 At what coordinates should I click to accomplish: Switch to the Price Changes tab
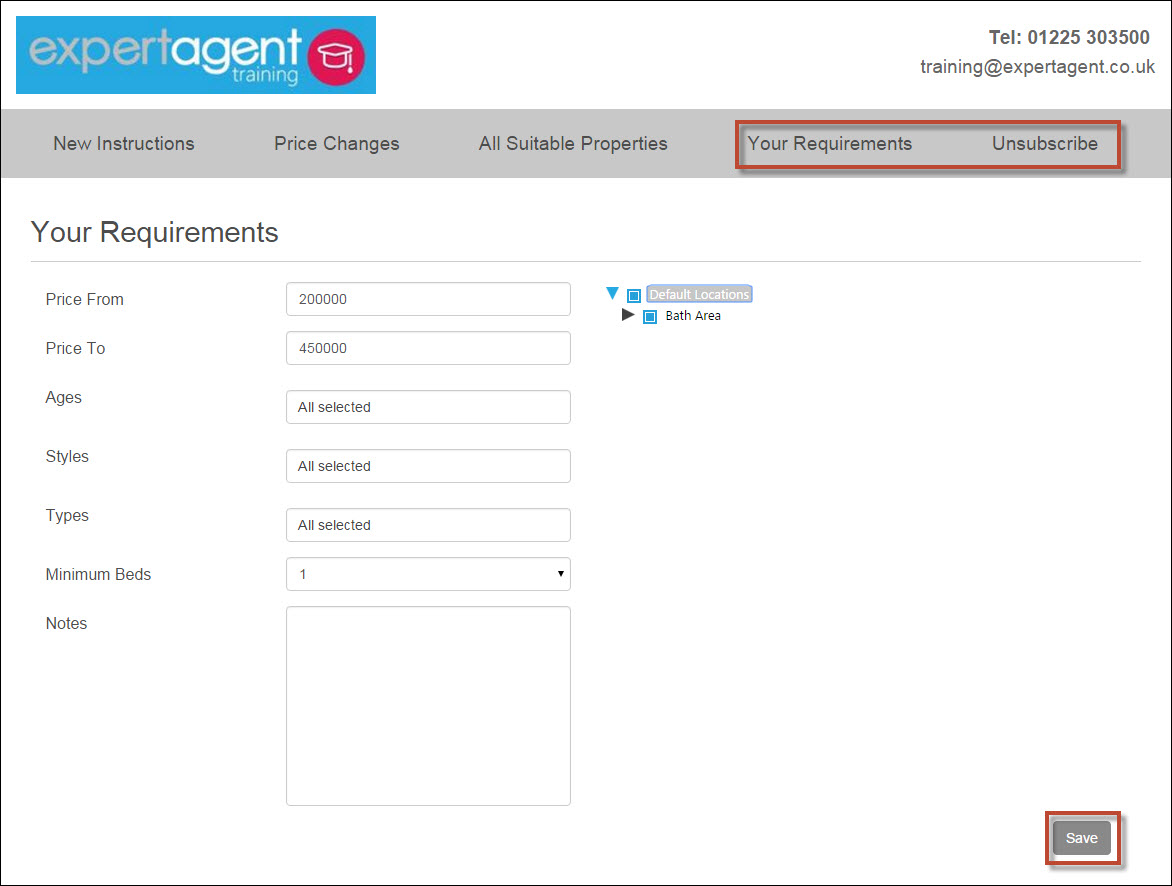(x=336, y=144)
